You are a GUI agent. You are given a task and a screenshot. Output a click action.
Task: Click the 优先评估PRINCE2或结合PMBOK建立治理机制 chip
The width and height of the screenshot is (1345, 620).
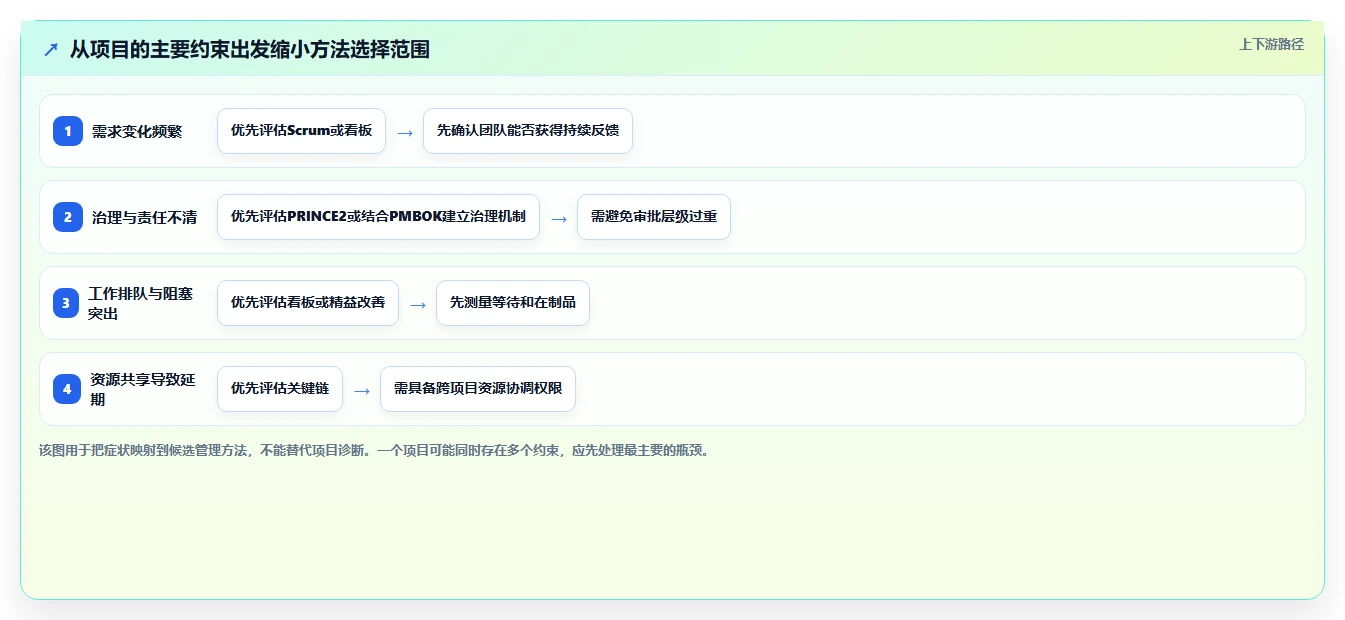[x=378, y=217]
